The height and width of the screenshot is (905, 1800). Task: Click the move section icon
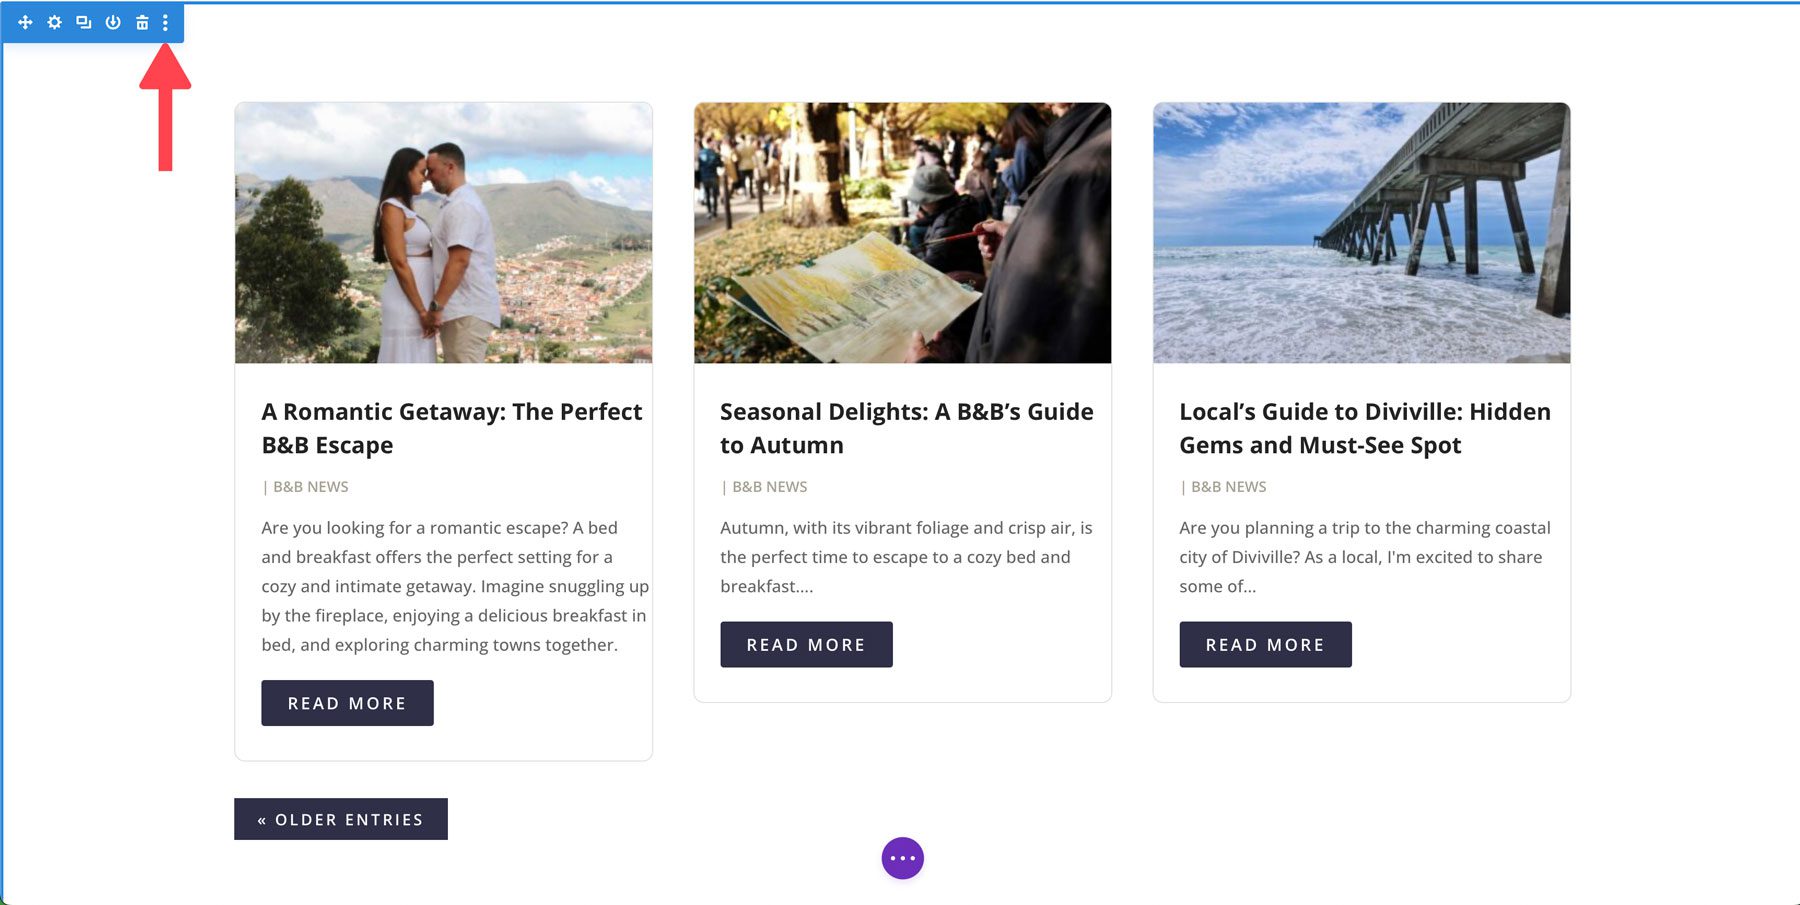[x=25, y=22]
